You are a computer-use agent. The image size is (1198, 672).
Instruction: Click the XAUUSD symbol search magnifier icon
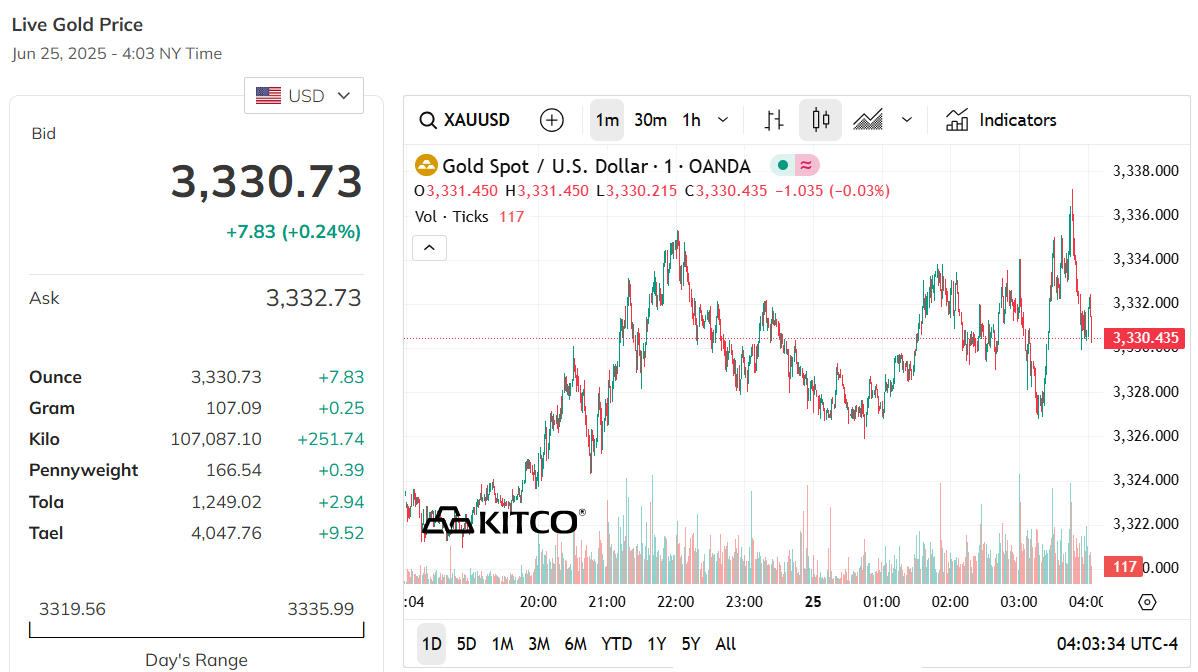428,120
